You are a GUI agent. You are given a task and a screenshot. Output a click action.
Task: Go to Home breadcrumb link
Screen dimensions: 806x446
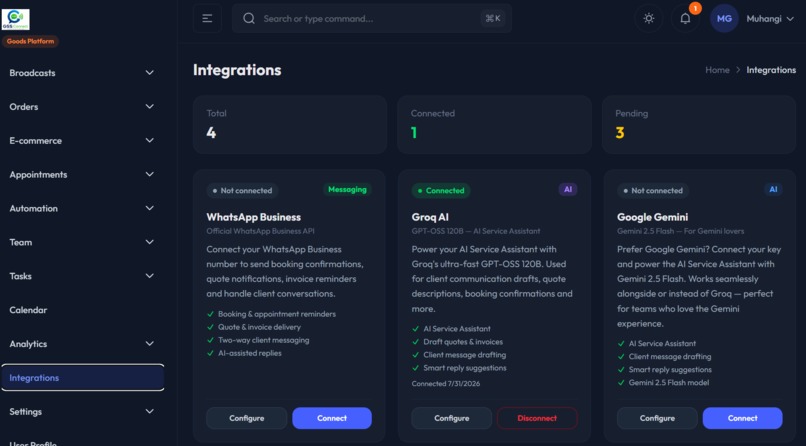tap(717, 70)
